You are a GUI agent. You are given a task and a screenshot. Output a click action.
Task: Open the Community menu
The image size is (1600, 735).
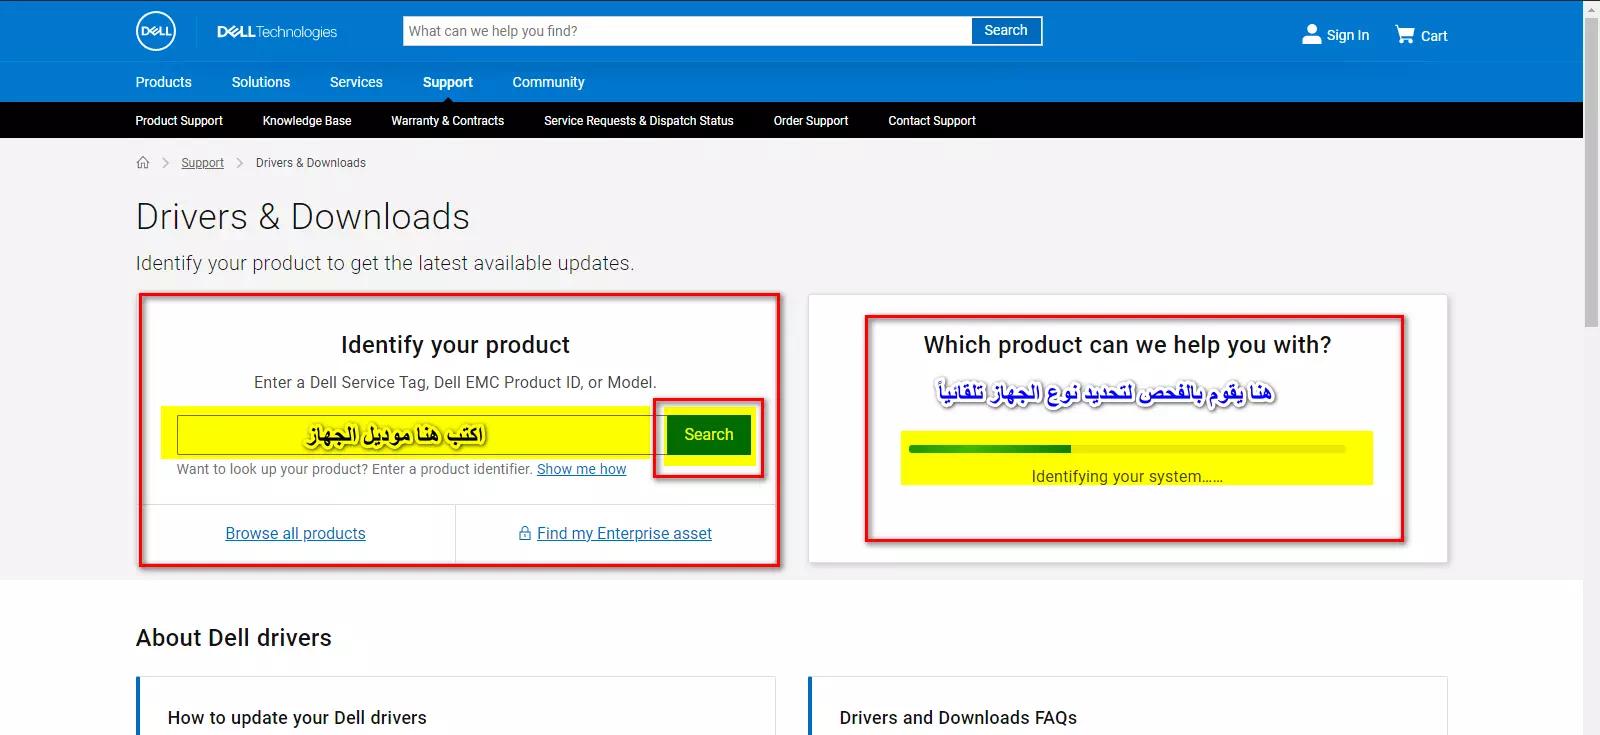tap(548, 82)
